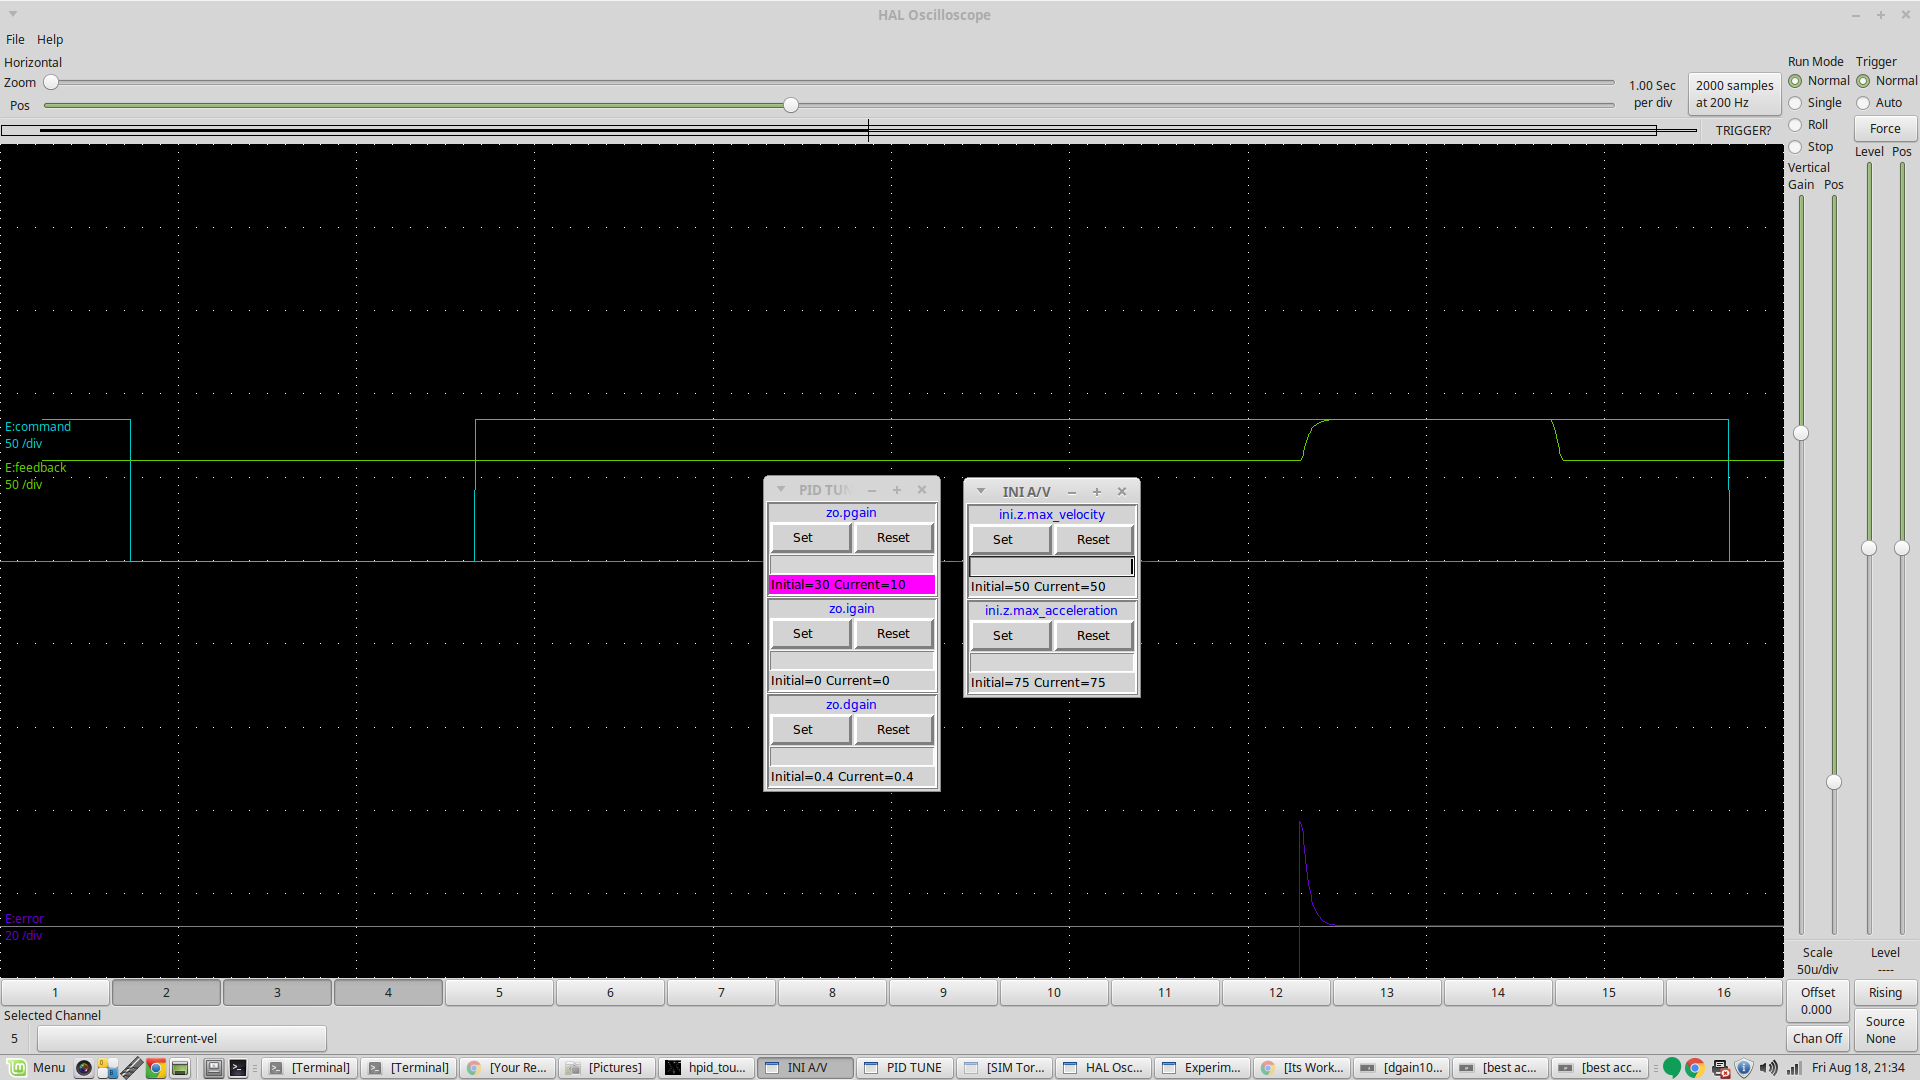The width and height of the screenshot is (1920, 1080).
Task: Click the E:current-vel selected channel button
Action: click(181, 1038)
